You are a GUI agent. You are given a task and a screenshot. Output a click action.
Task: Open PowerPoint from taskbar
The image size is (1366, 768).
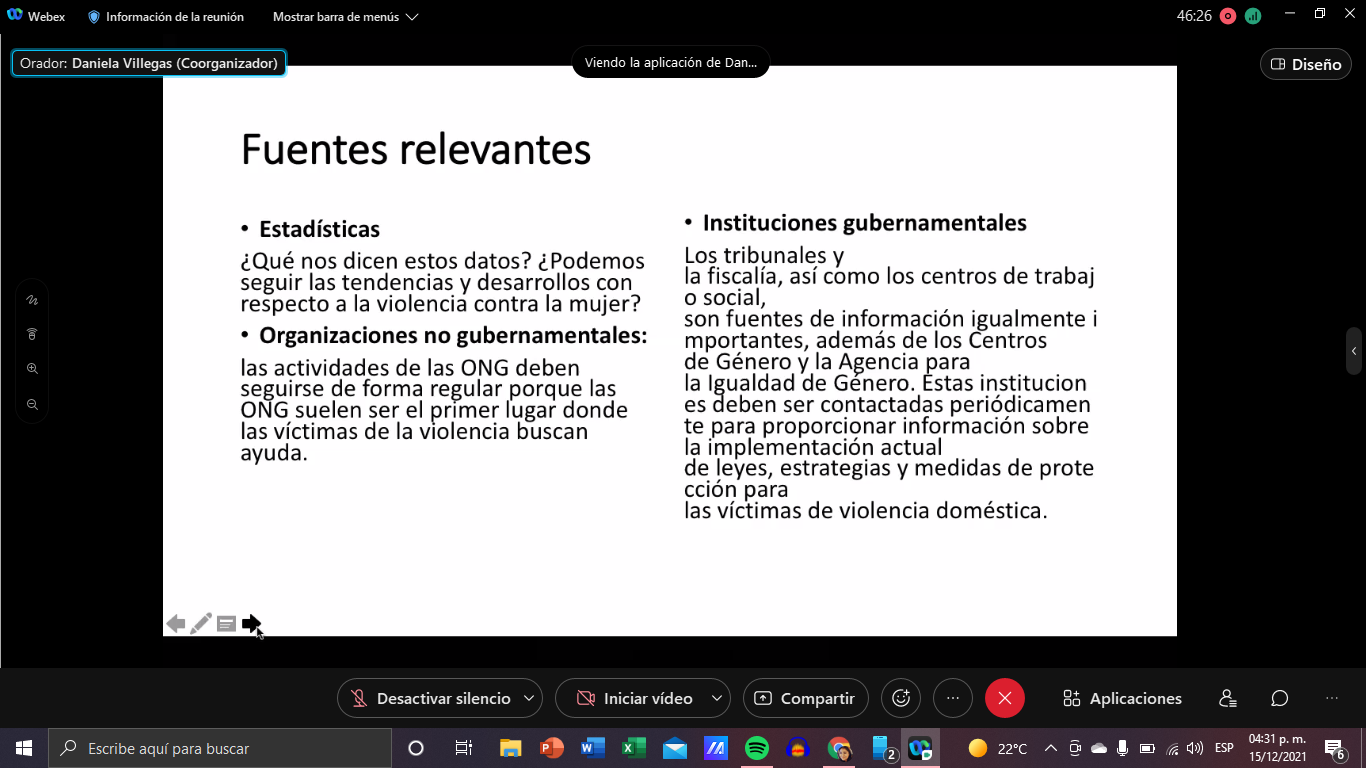552,748
